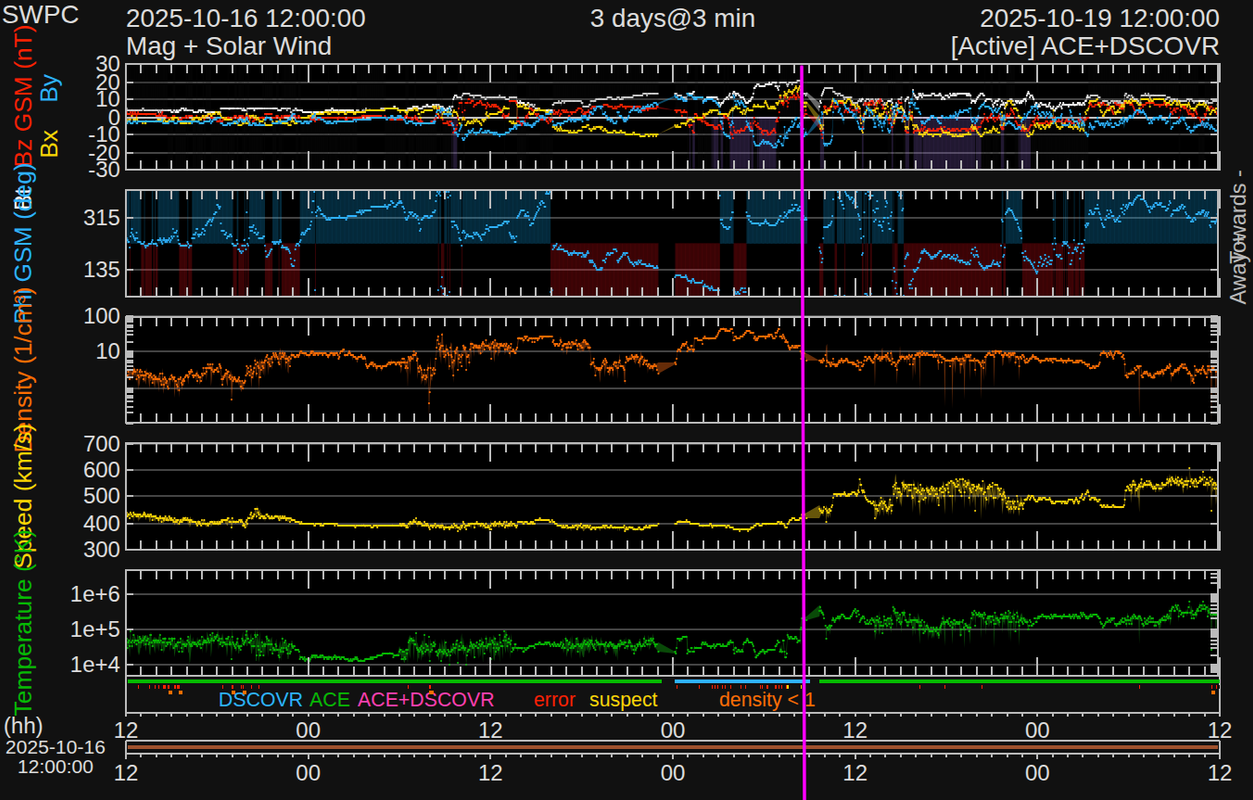Image resolution: width=1253 pixels, height=800 pixels.
Task: Click the blue 'By' axis label
Action: 50,88
